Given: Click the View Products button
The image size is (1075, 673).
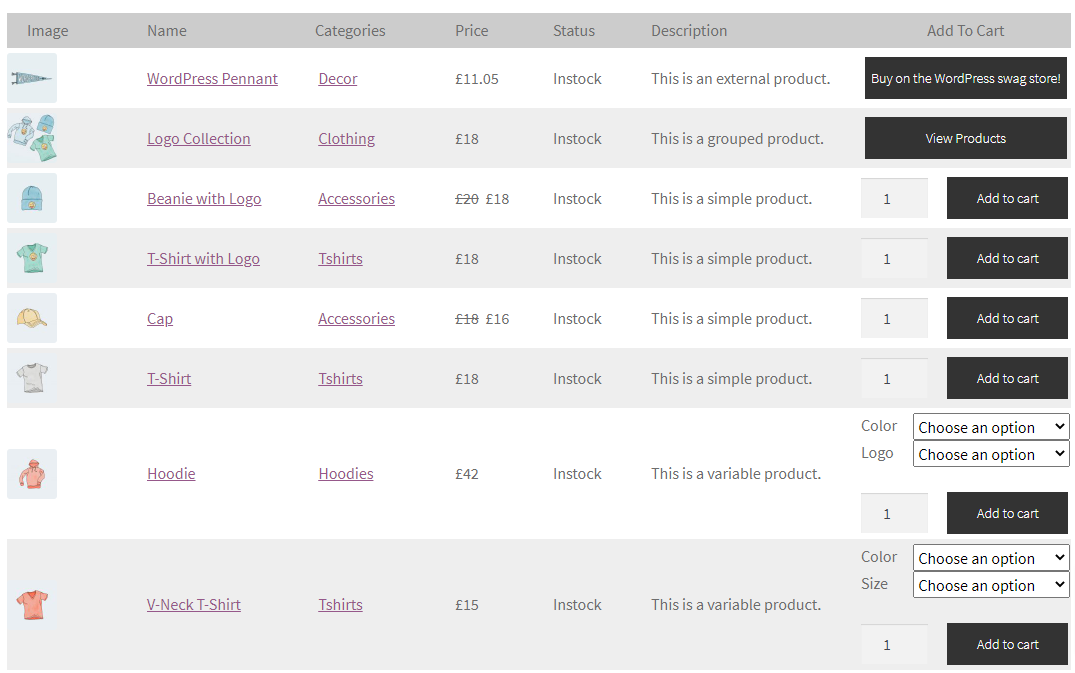Looking at the screenshot, I should click(x=965, y=138).
